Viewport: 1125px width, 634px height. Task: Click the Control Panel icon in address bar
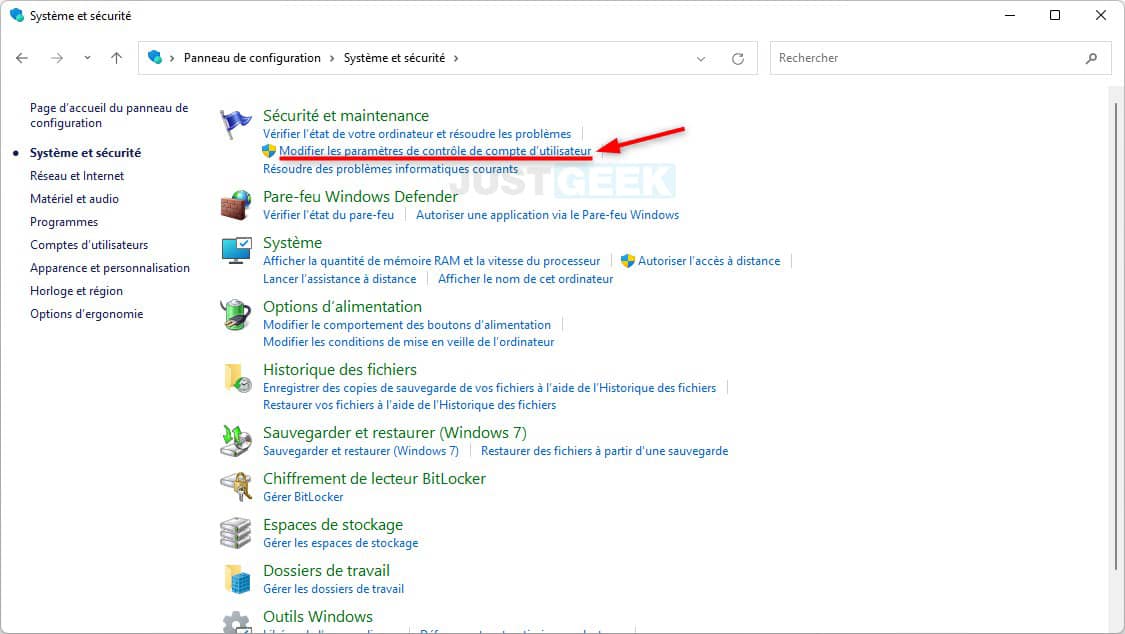[154, 57]
